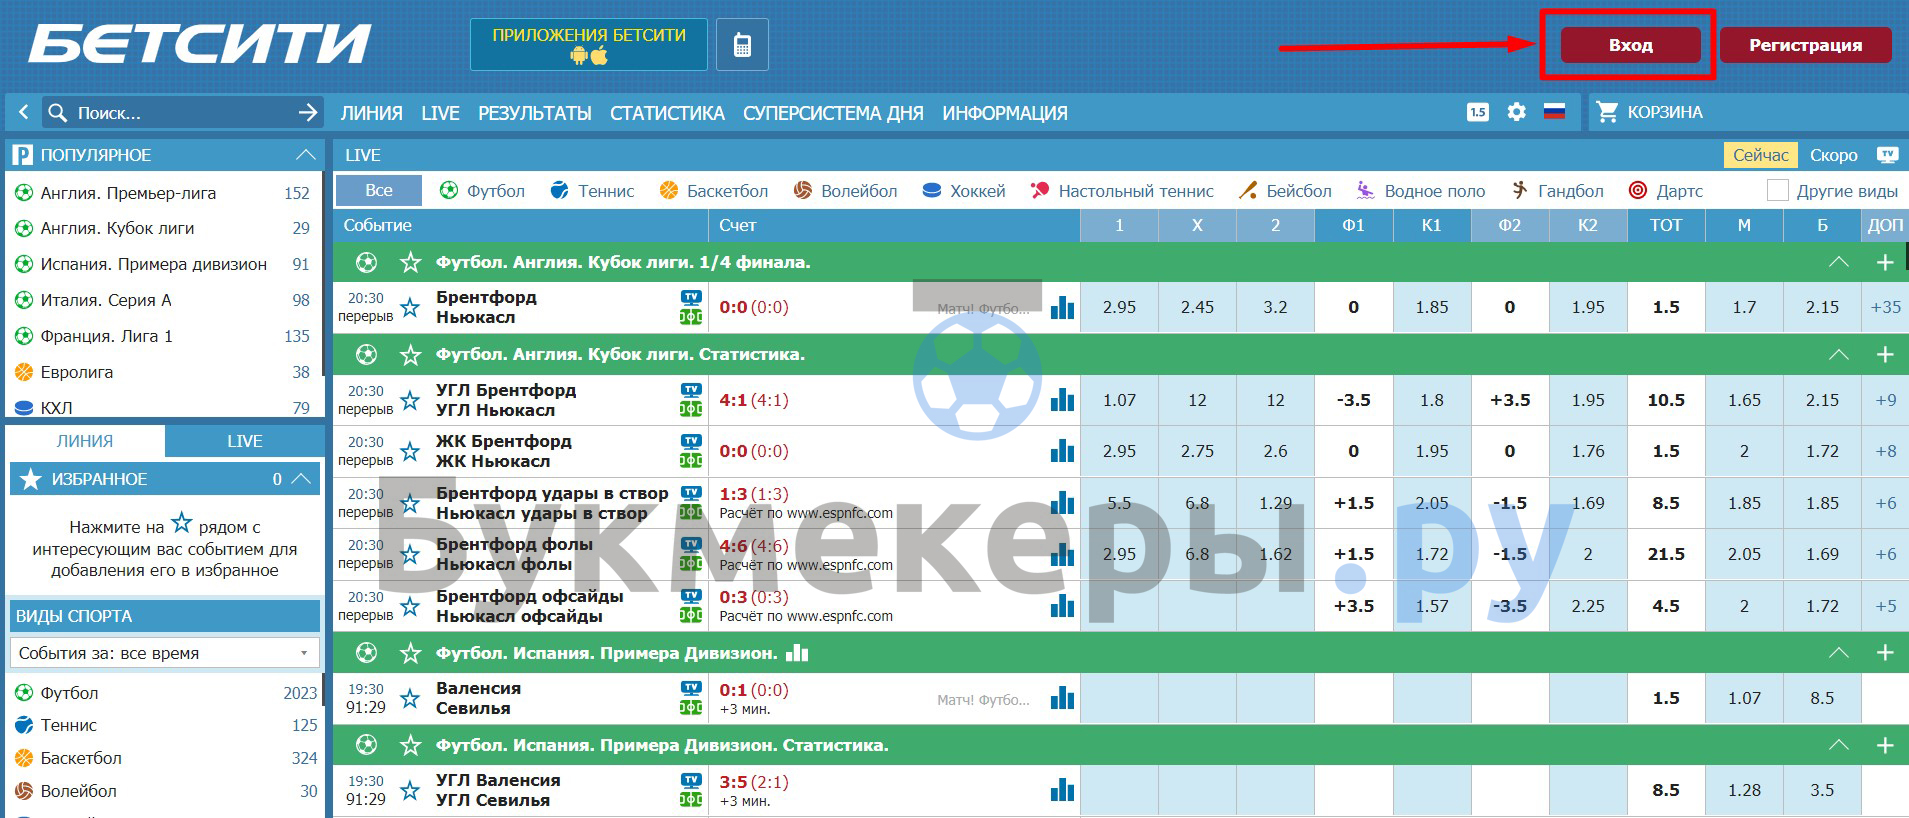1909x818 pixels.
Task: Click the Бетсити logo
Action: pyautogui.click(x=200, y=44)
